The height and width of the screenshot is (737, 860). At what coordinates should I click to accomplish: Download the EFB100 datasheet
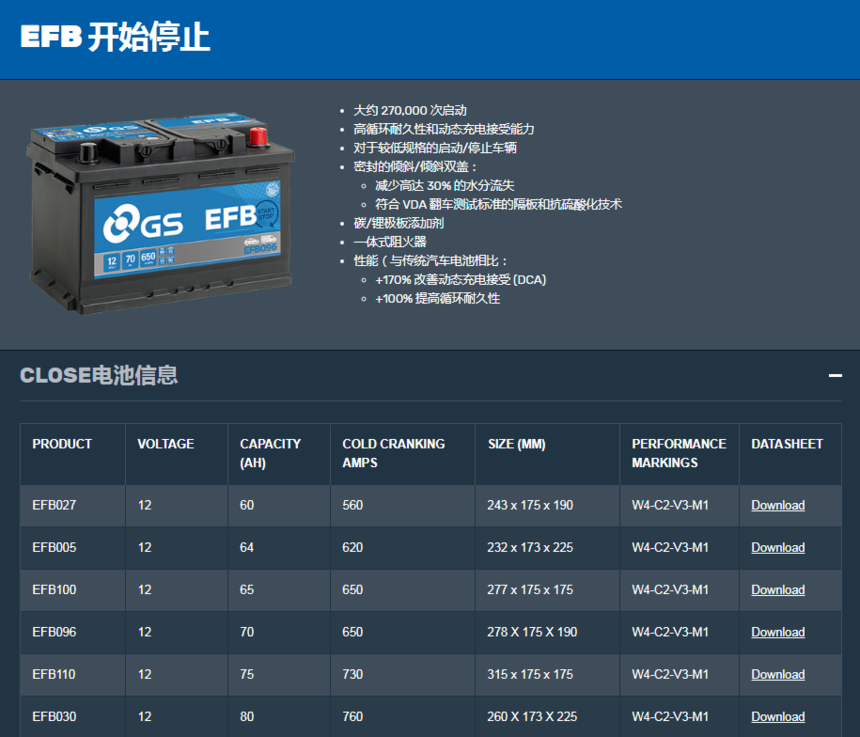pyautogui.click(x=778, y=589)
